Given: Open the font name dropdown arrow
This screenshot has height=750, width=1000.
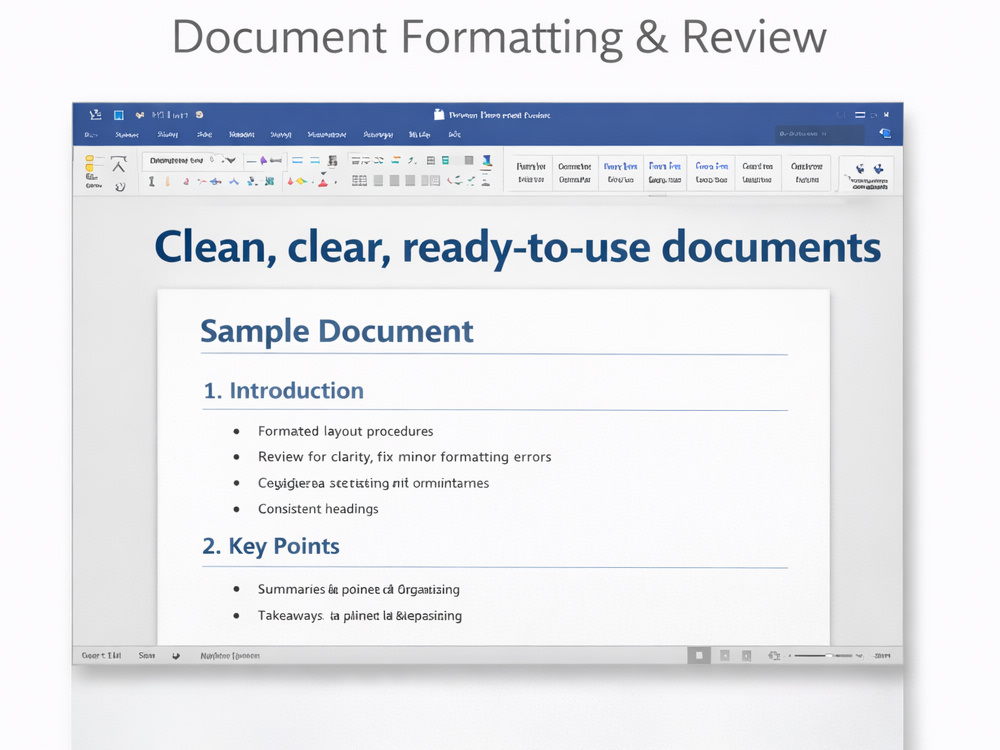Looking at the screenshot, I should [x=231, y=161].
